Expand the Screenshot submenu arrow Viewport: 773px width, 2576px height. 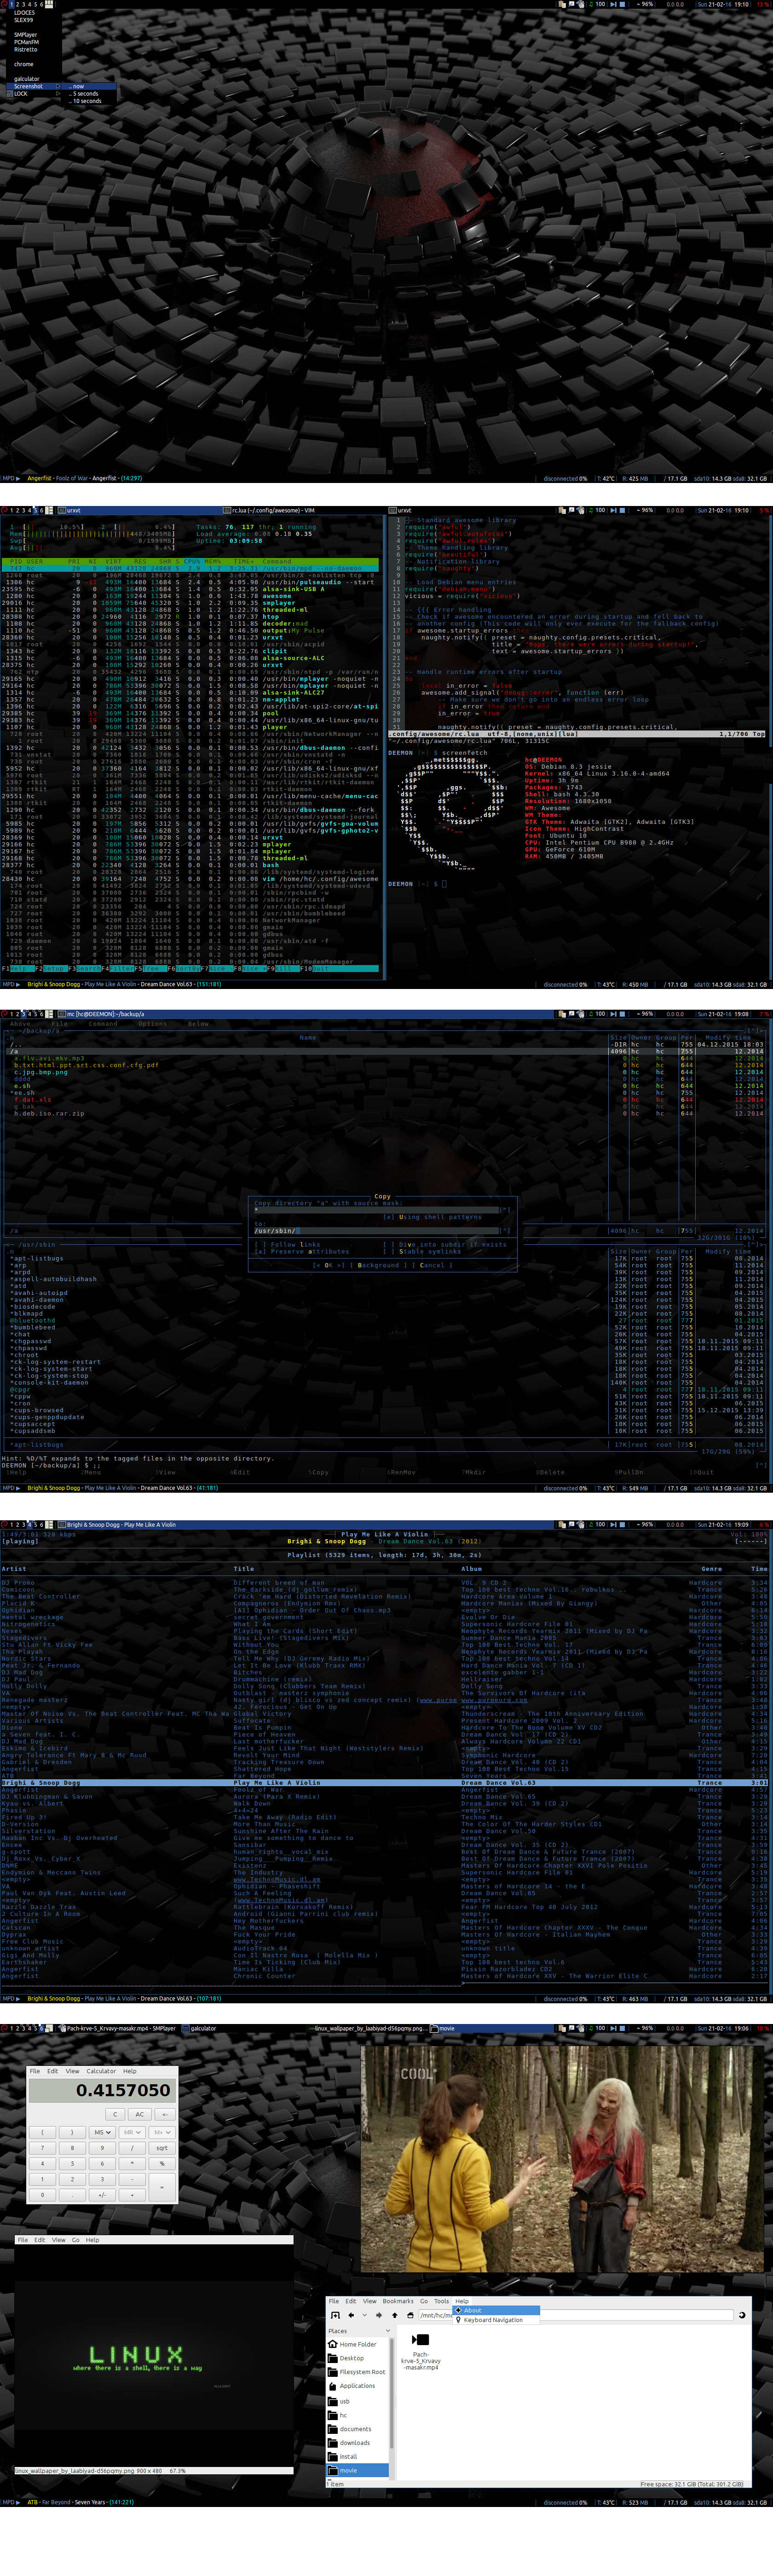[58, 86]
